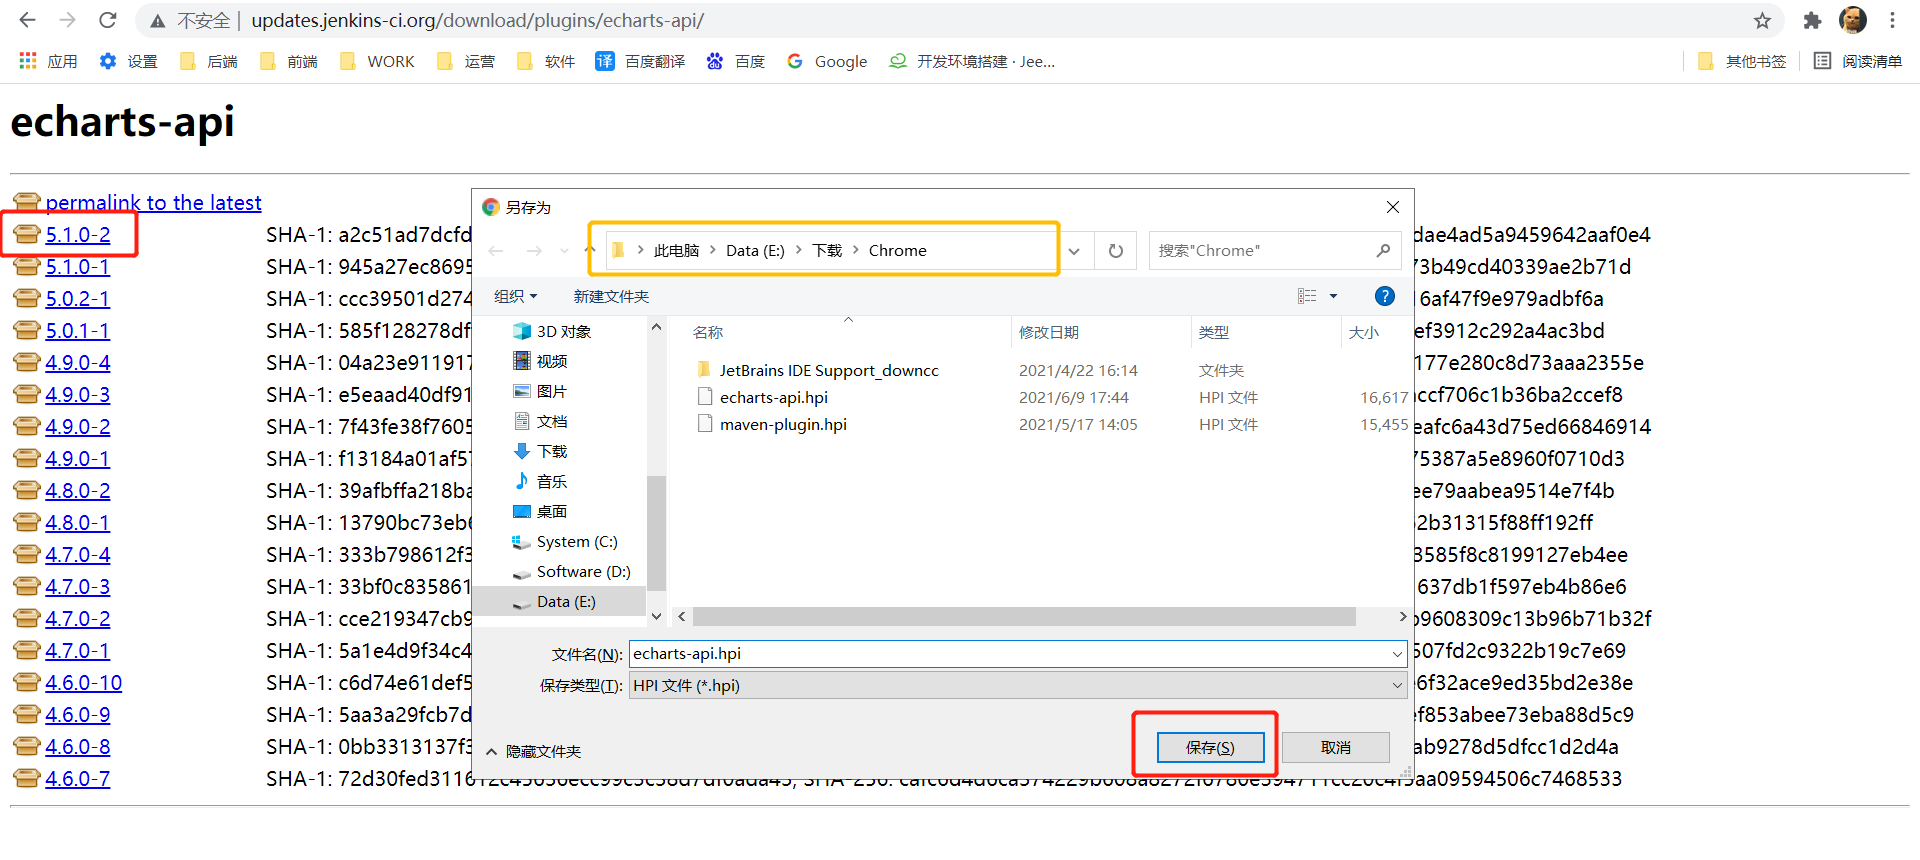Change the file view layout icon
The image size is (1920, 860).
pyautogui.click(x=1307, y=296)
